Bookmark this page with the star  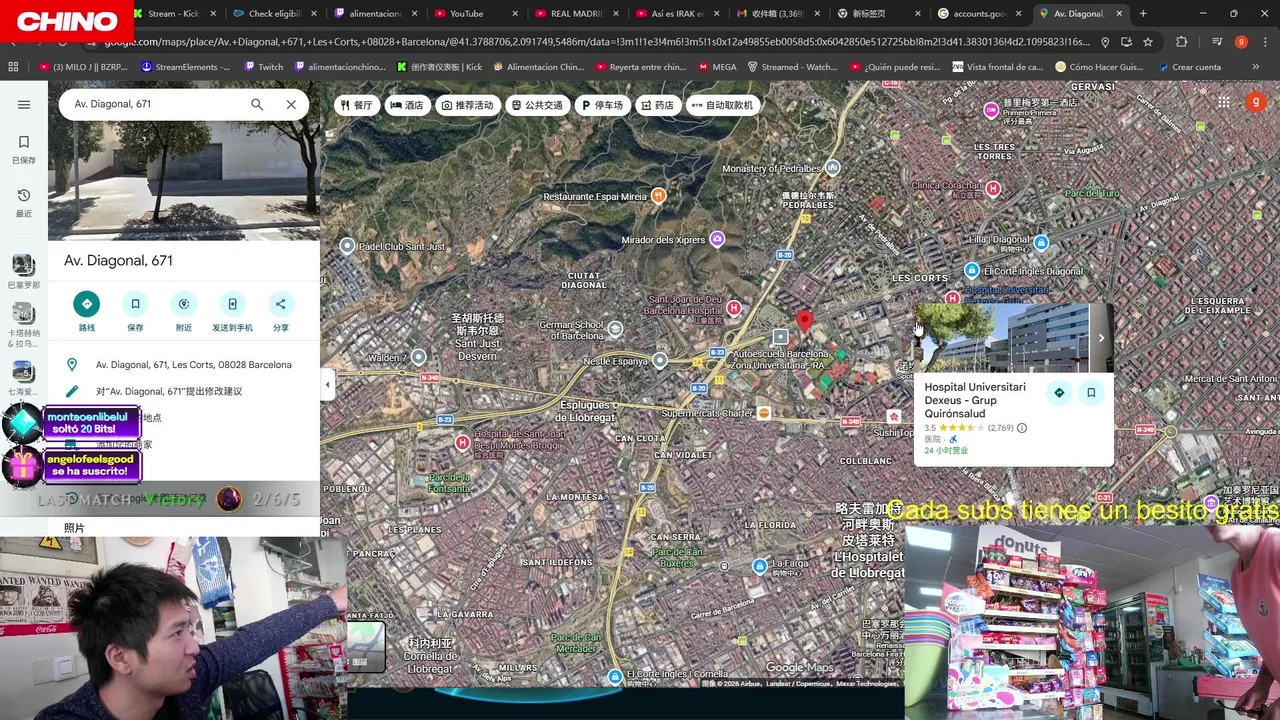point(1148,42)
